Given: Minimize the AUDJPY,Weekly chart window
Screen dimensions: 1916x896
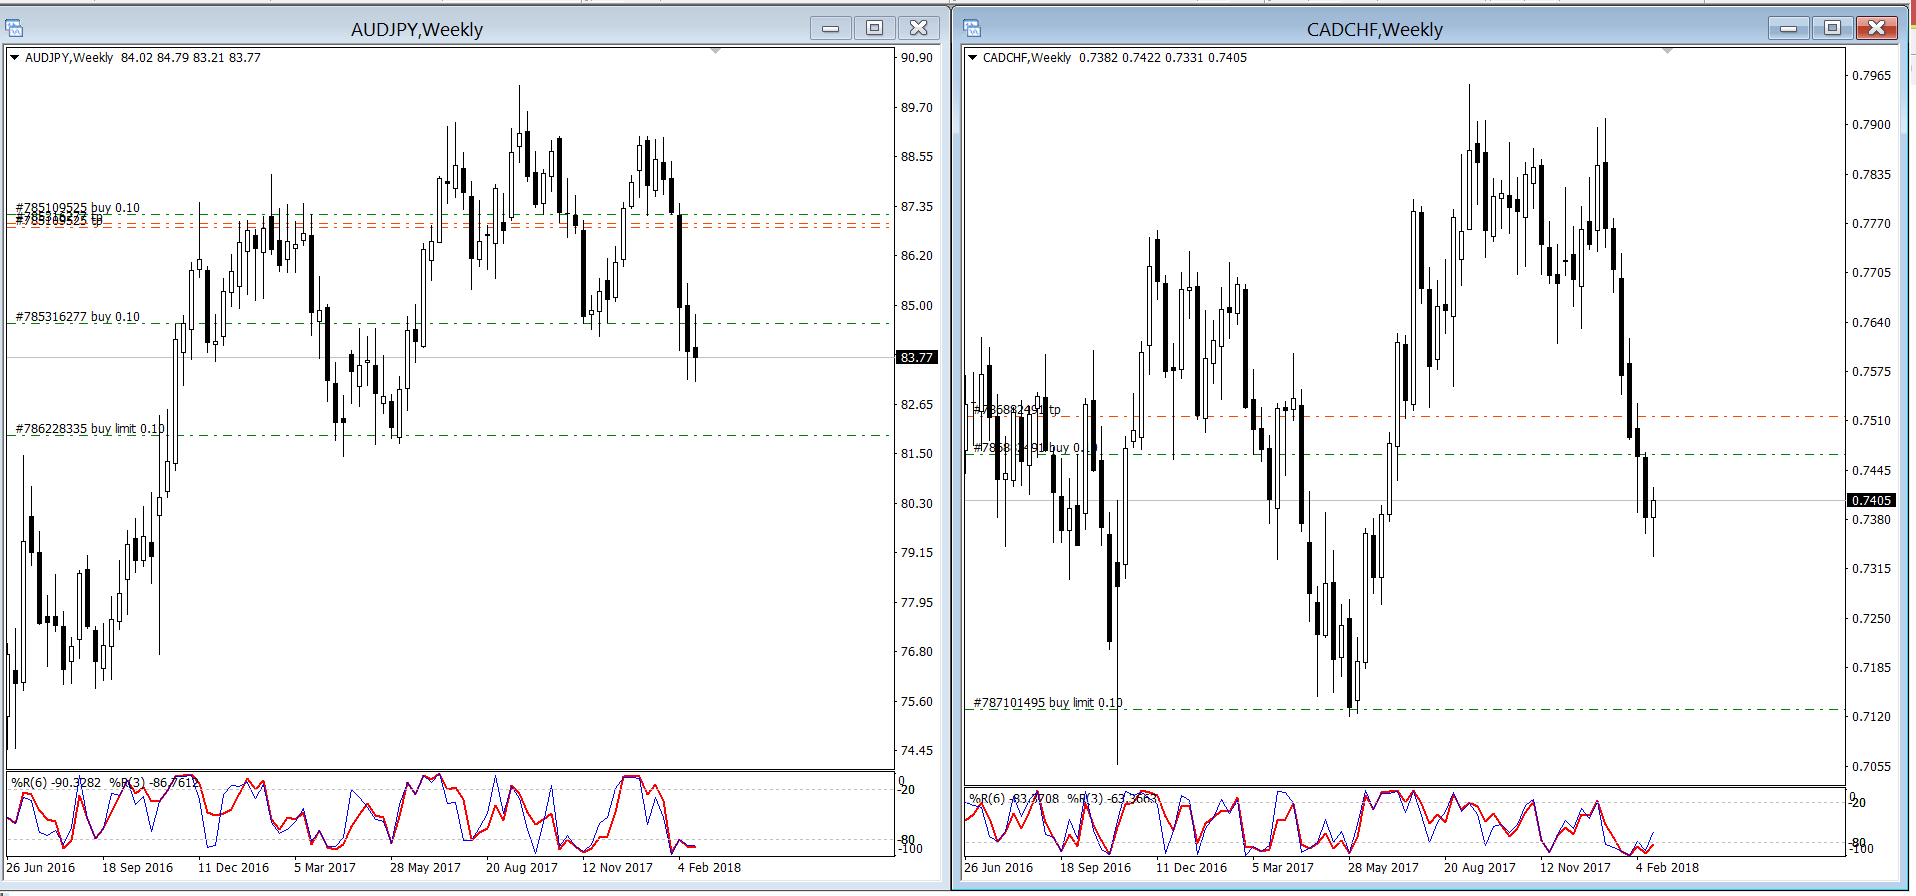Looking at the screenshot, I should click(830, 28).
